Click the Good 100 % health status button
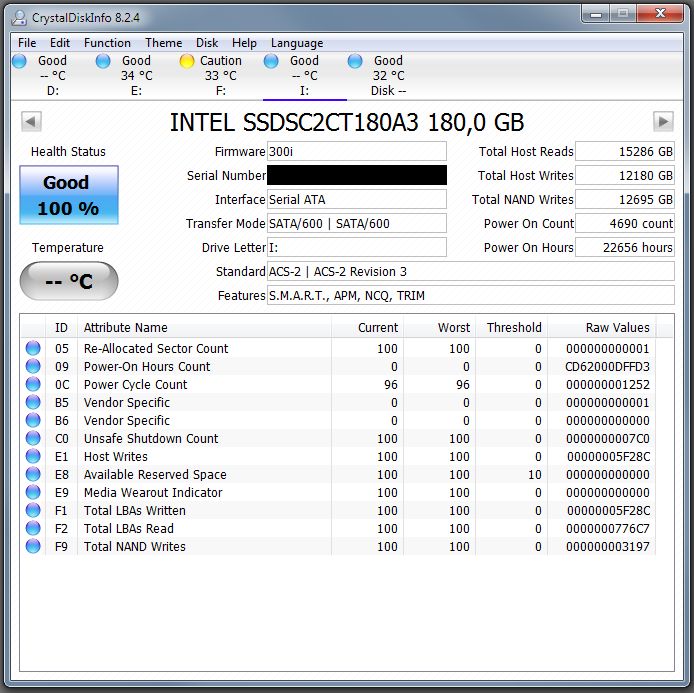The image size is (694, 693). [x=69, y=195]
